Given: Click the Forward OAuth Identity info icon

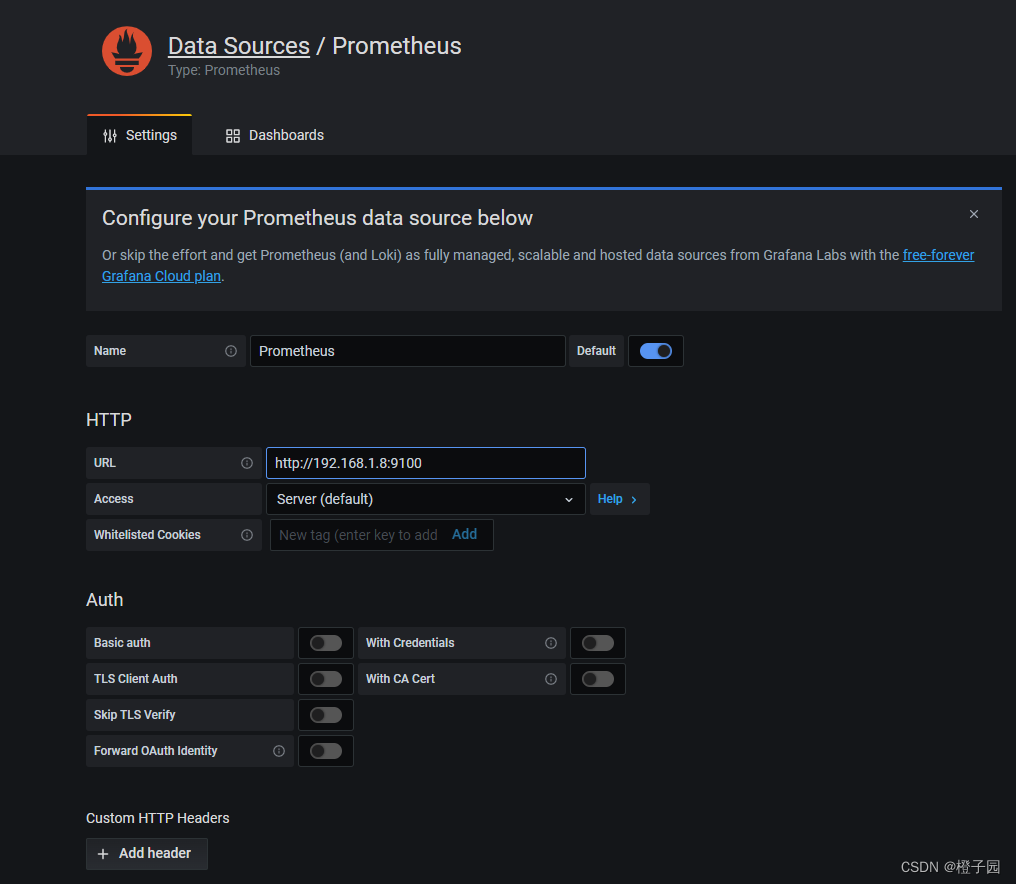Looking at the screenshot, I should [279, 750].
